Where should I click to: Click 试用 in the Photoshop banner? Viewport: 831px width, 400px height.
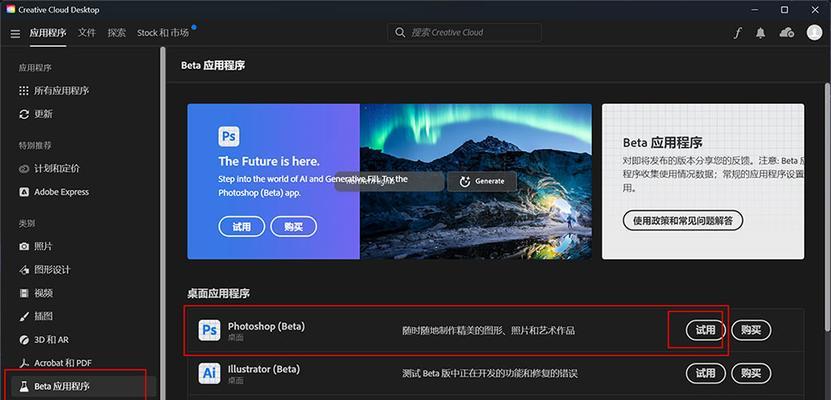[x=242, y=227]
